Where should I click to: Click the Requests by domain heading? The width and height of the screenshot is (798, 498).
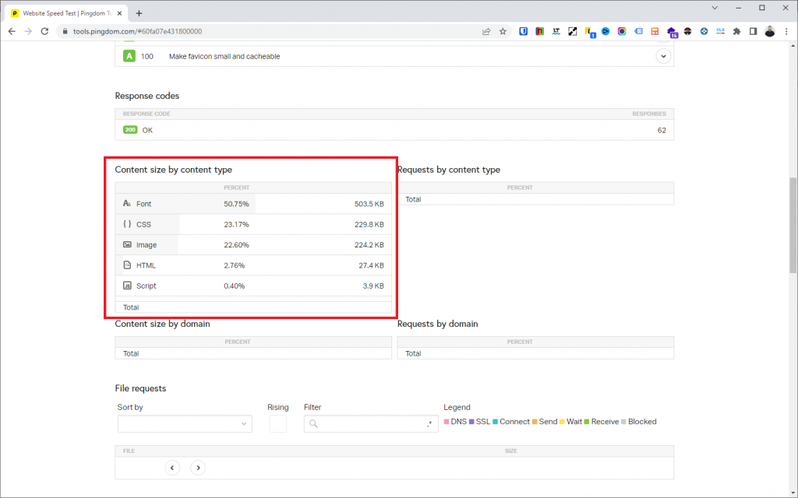tap(438, 324)
